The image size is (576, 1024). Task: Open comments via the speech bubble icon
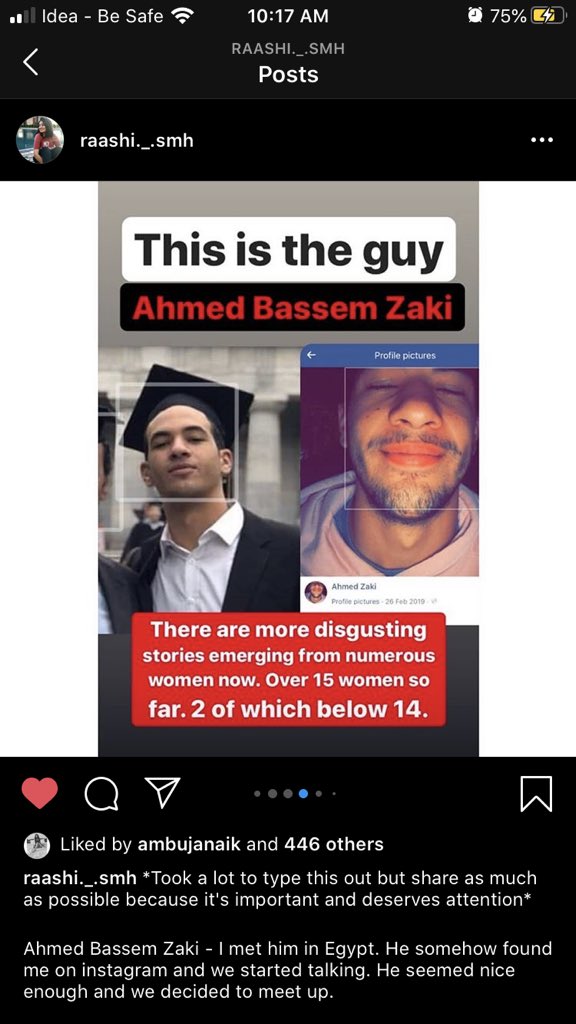point(101,794)
